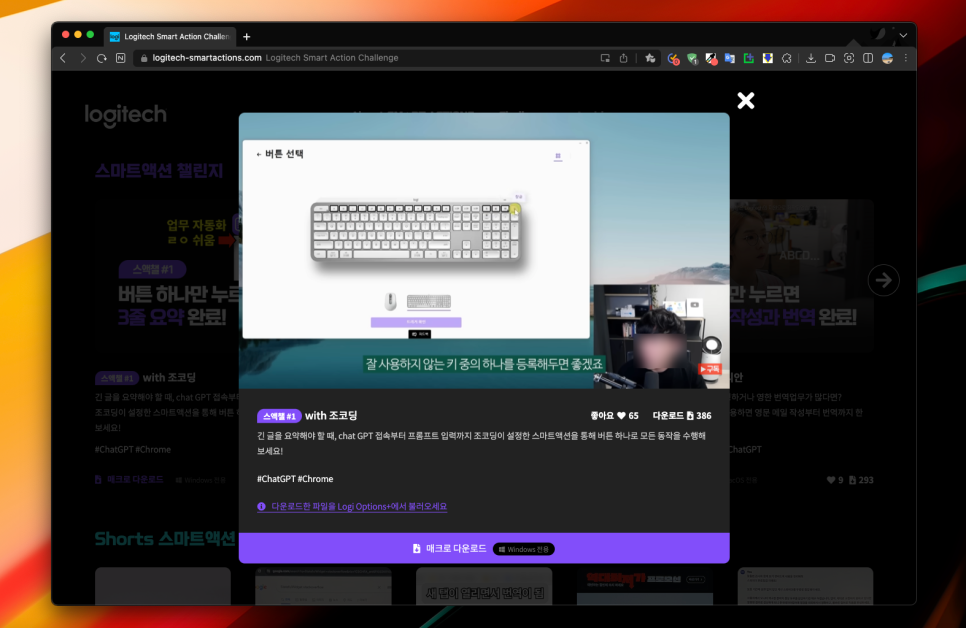This screenshot has height=628, width=966.
Task: Click the 스액챌 #1 purple badge in the popup
Action: pos(279,416)
